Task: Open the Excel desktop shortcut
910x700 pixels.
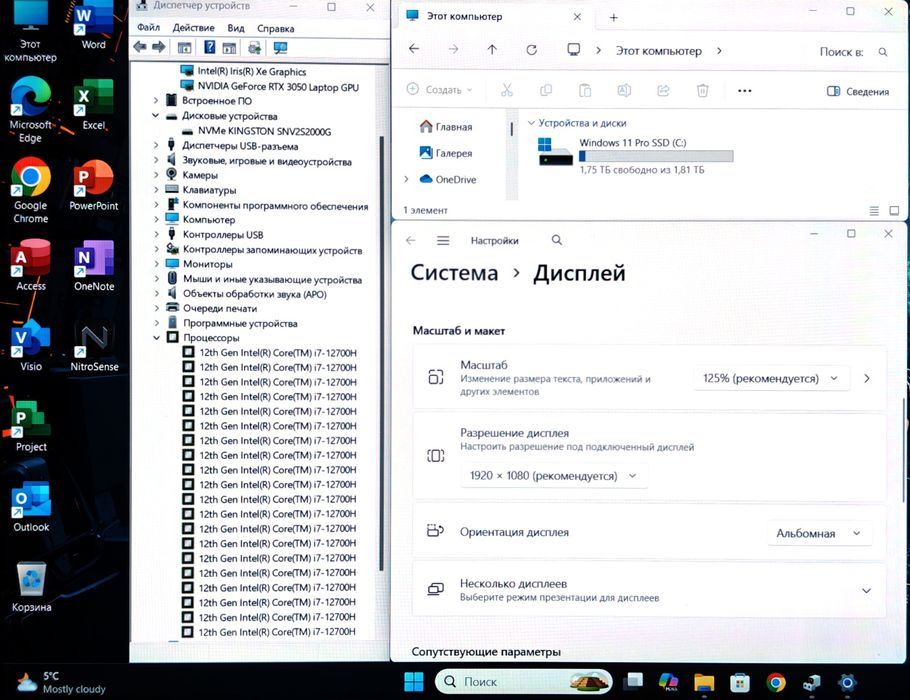Action: pyautogui.click(x=93, y=104)
